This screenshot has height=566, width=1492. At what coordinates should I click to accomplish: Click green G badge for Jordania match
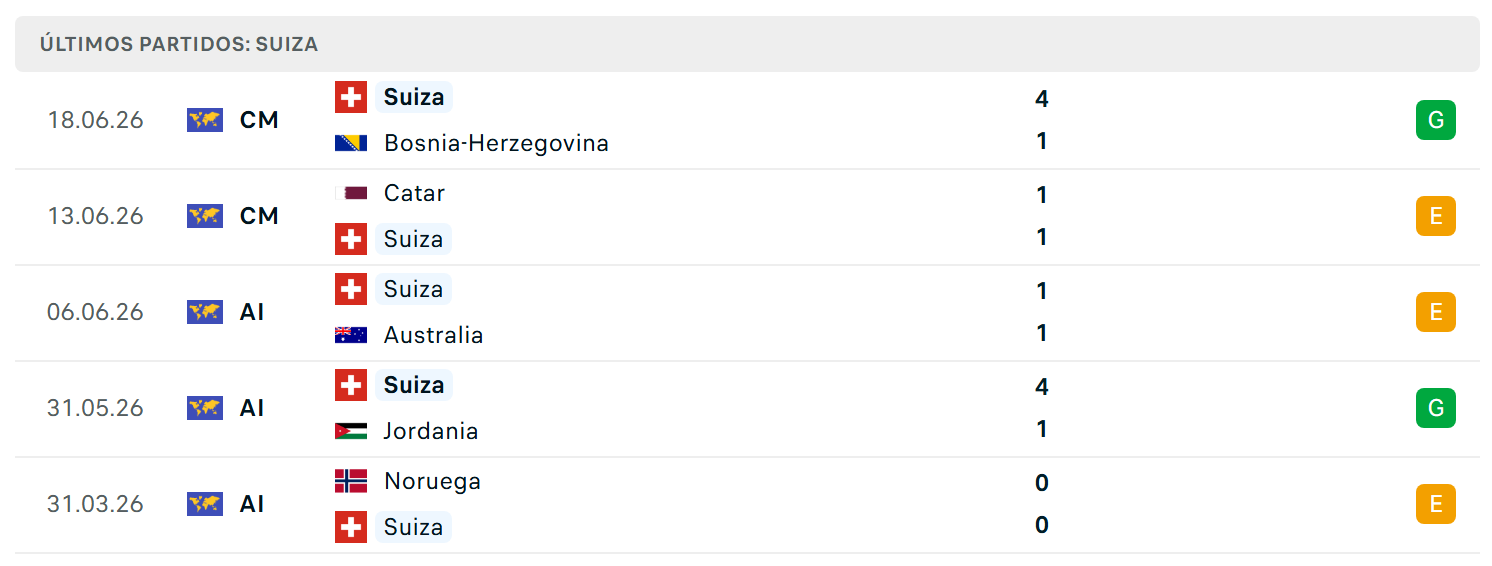click(x=1436, y=408)
